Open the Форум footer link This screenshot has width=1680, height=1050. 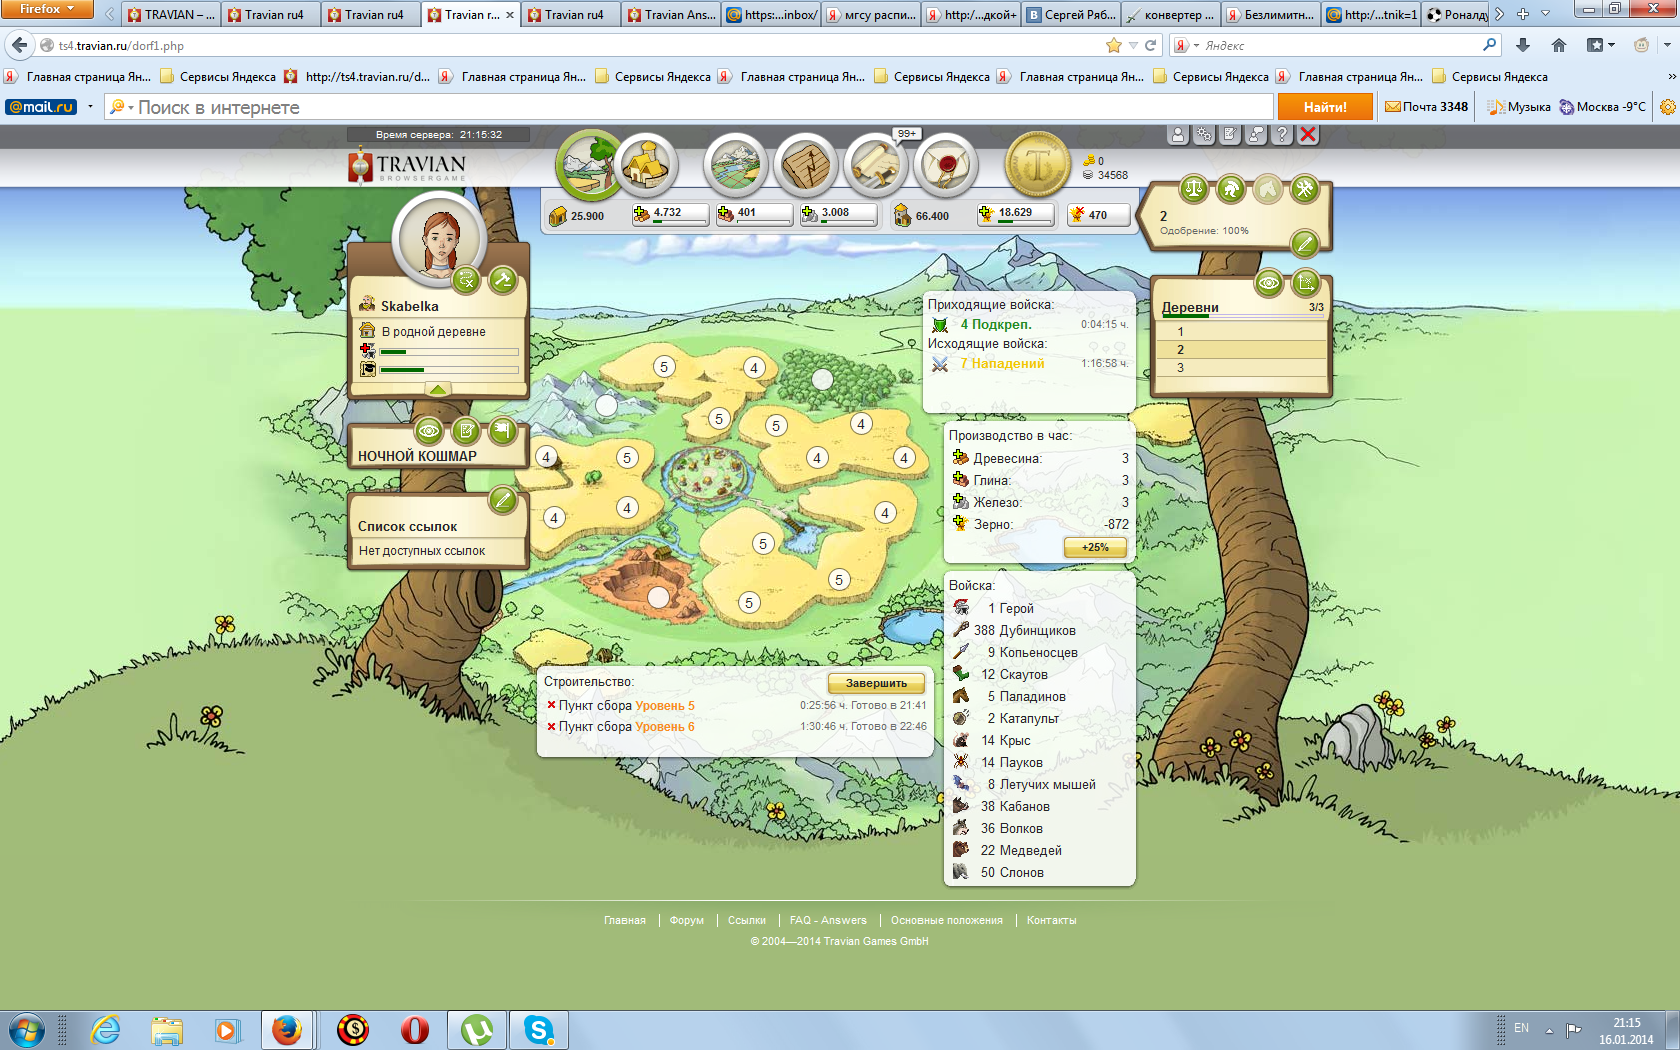pyautogui.click(x=687, y=920)
